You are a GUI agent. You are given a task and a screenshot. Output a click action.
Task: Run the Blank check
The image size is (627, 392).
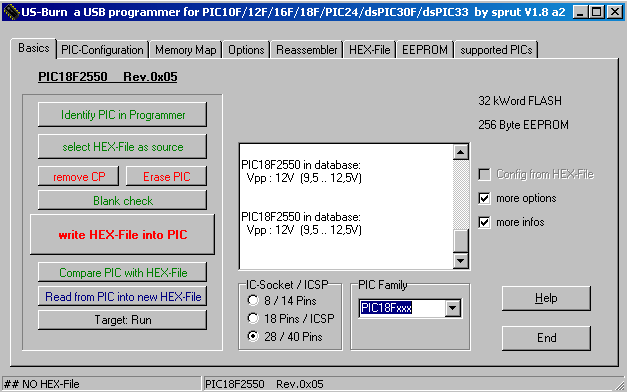click(123, 200)
